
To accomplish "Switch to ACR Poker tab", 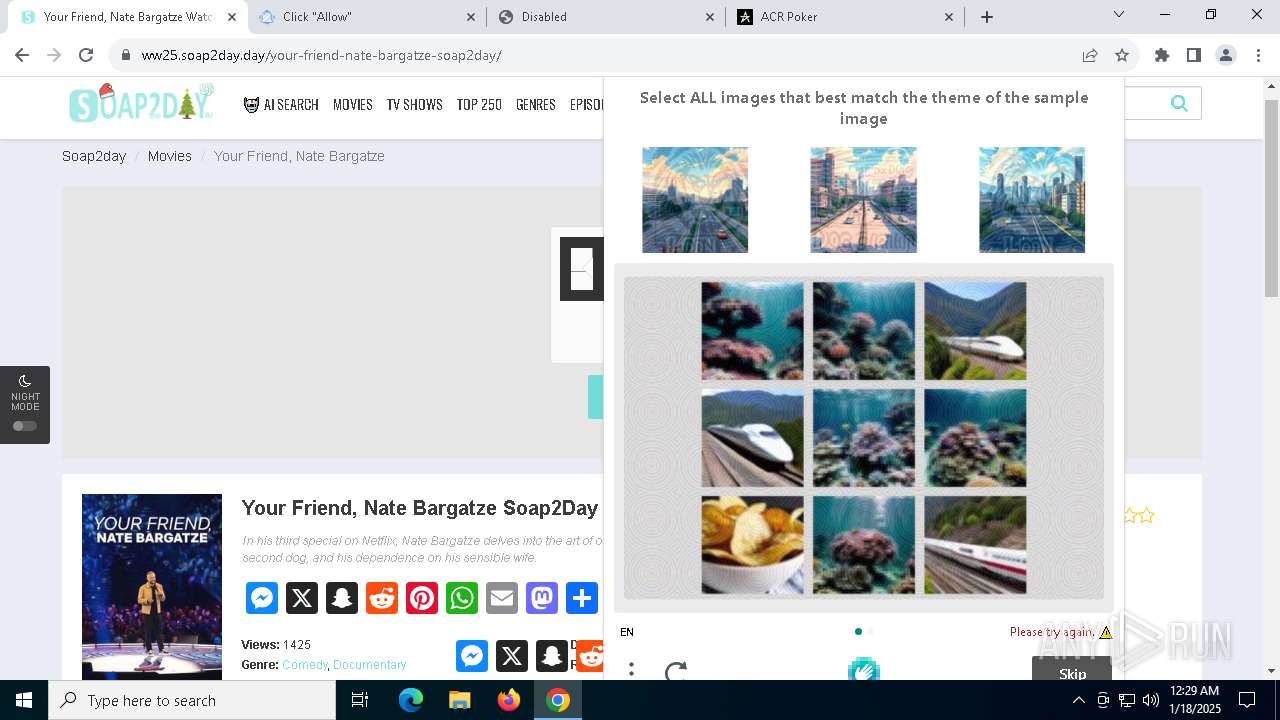I will tap(846, 17).
